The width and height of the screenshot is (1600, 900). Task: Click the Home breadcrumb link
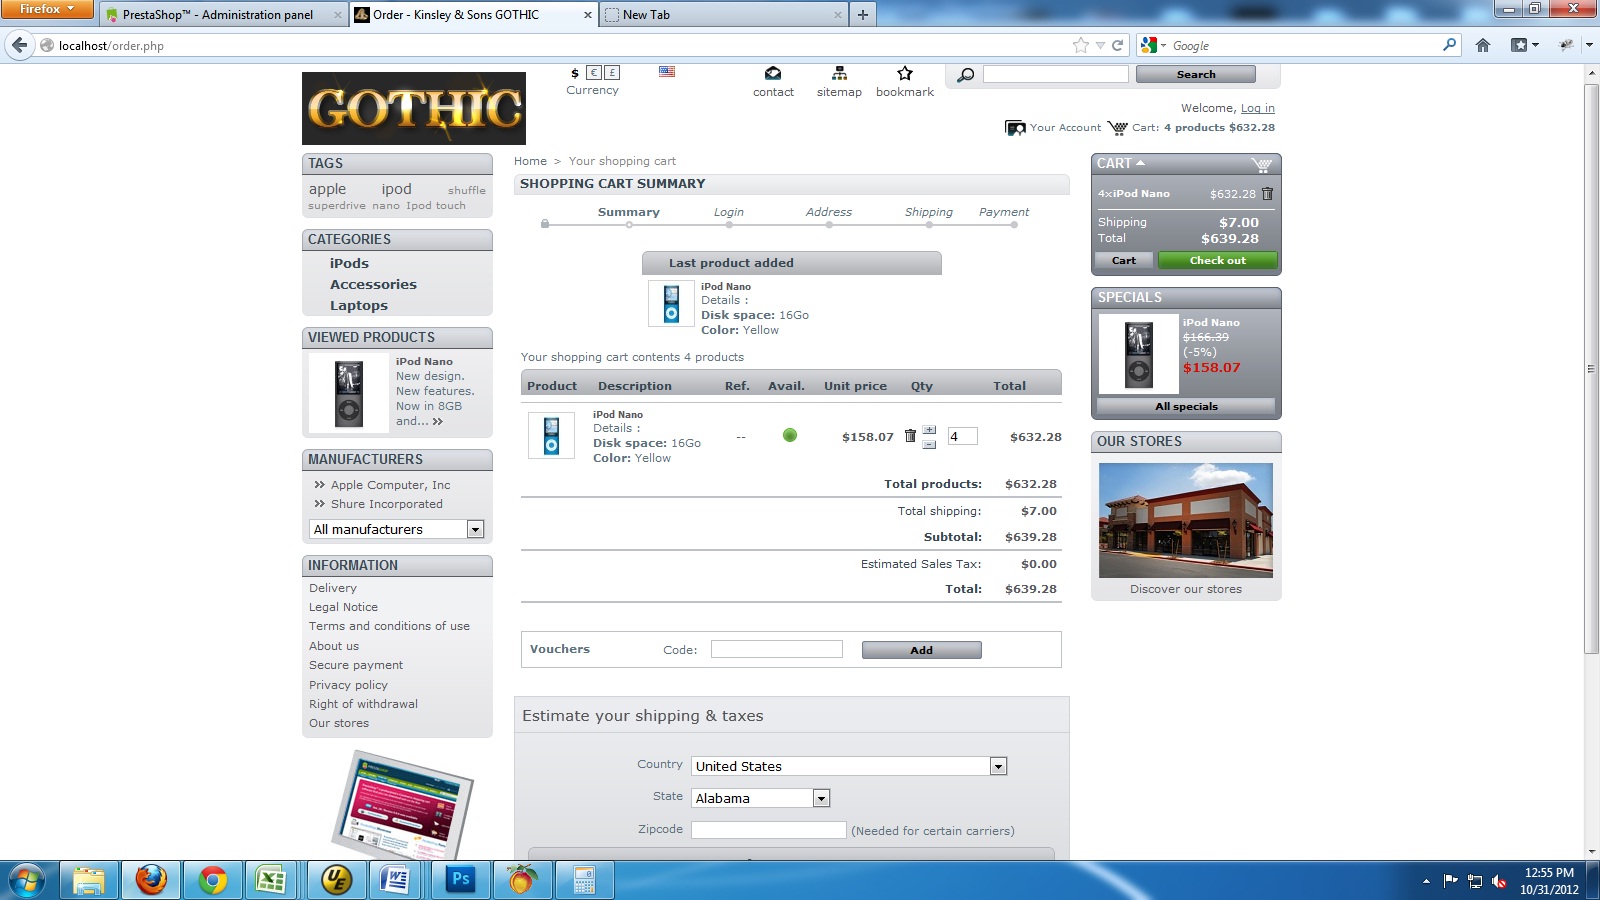(x=530, y=161)
